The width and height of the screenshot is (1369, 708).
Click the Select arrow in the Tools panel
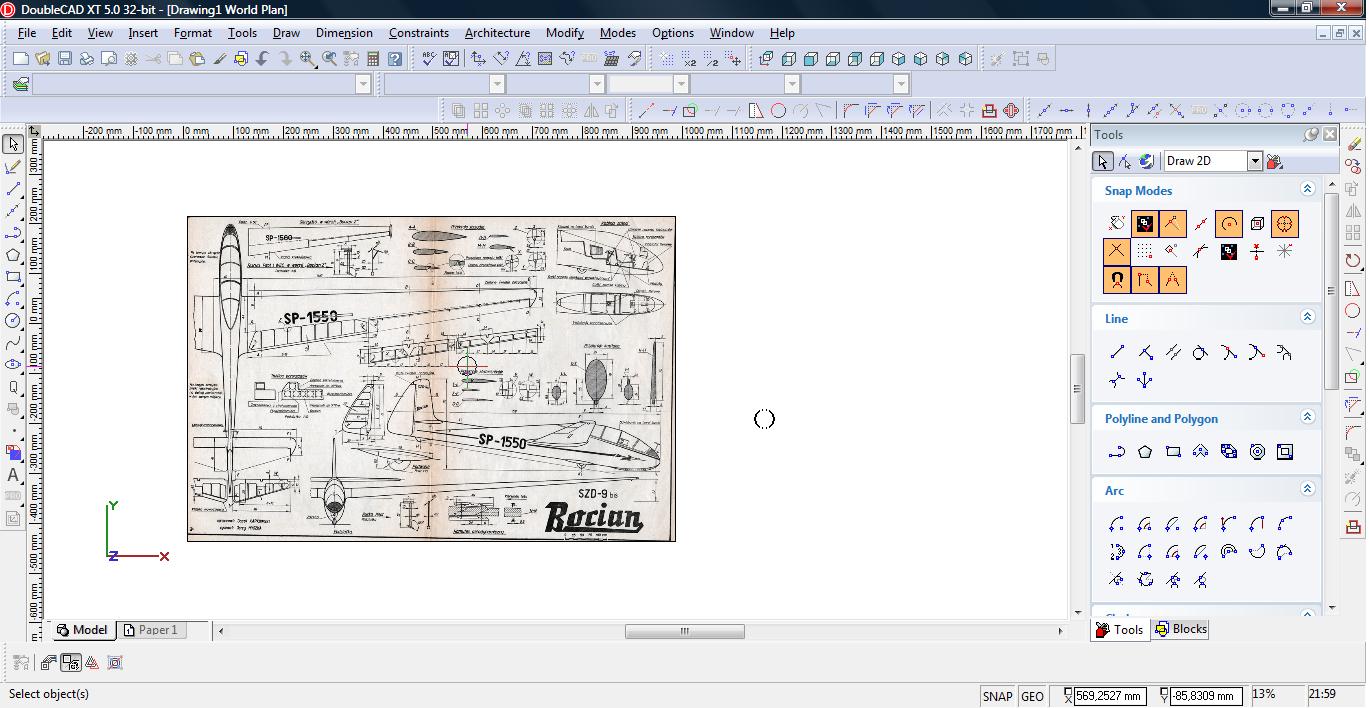[1102, 161]
